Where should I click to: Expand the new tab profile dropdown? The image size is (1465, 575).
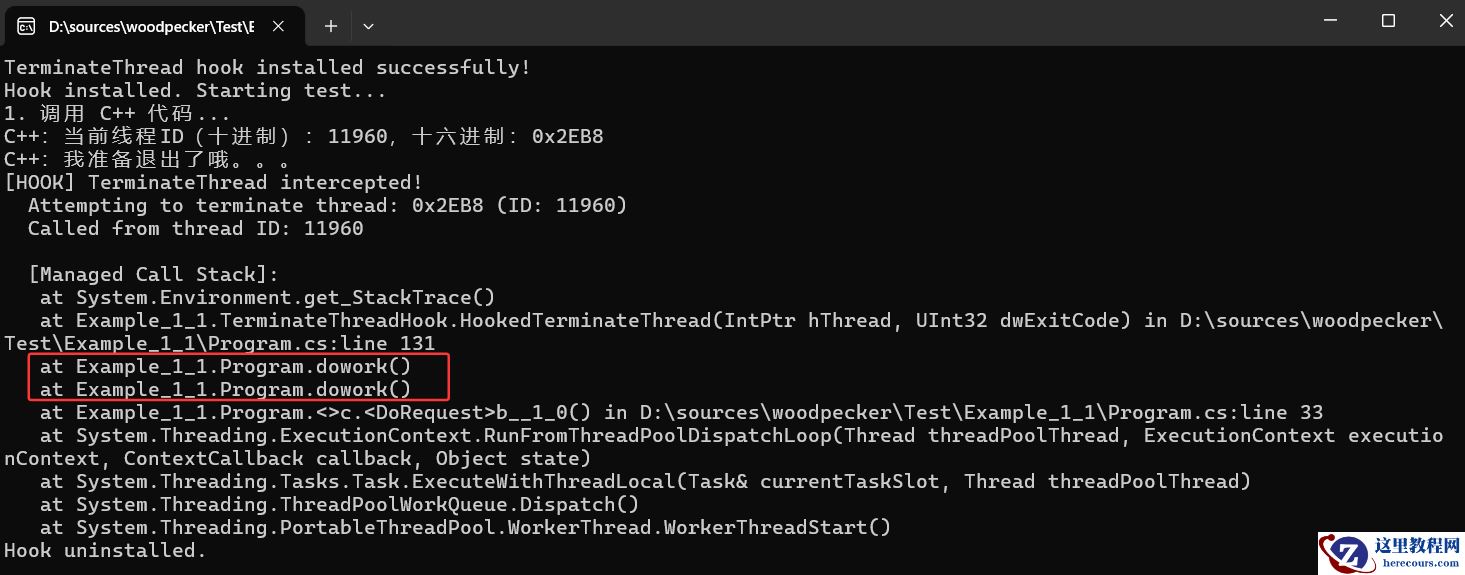pyautogui.click(x=368, y=26)
